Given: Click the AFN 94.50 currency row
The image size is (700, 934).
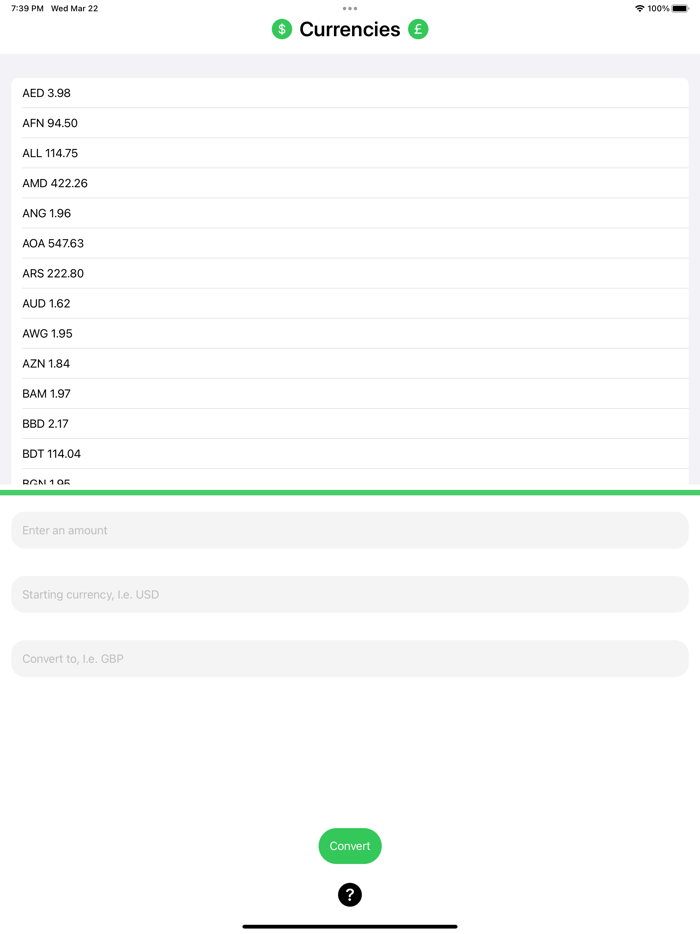Looking at the screenshot, I should 350,122.
